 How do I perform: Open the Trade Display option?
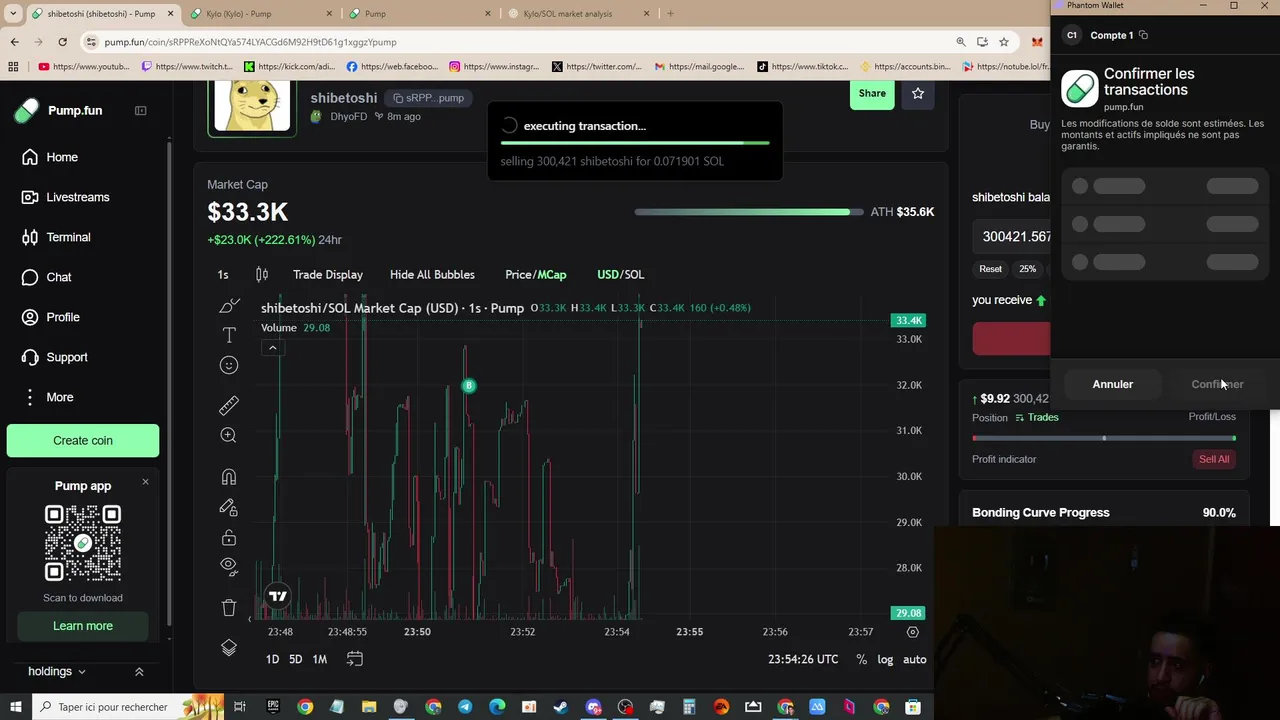point(328,274)
